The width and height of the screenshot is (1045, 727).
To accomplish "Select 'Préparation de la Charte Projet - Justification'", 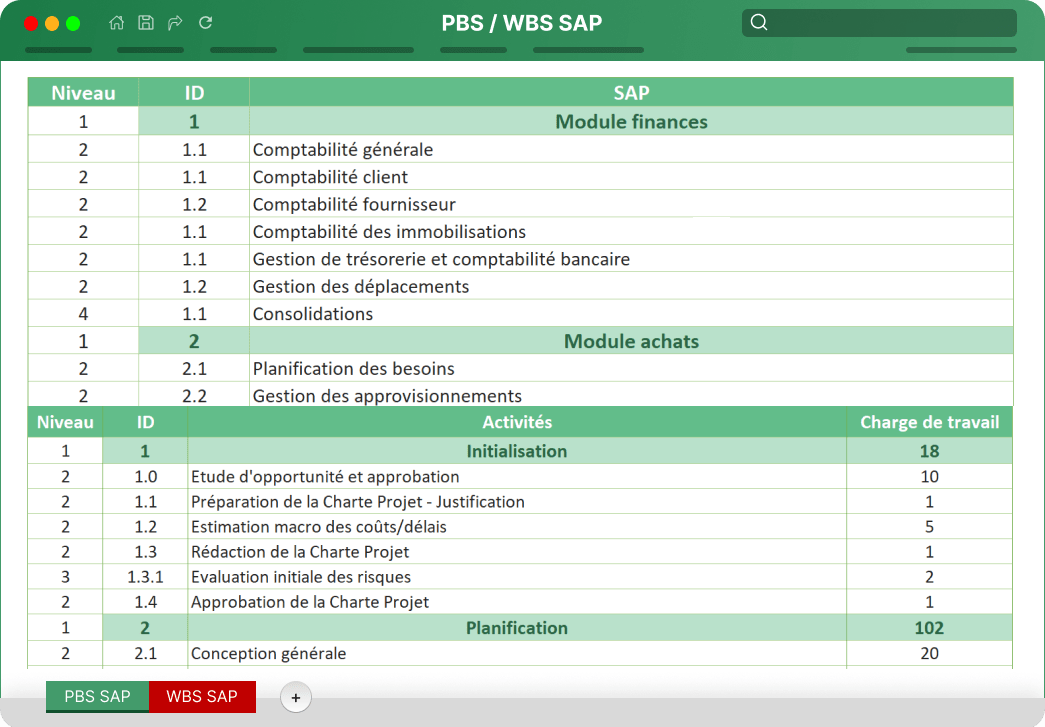I will (x=517, y=502).
